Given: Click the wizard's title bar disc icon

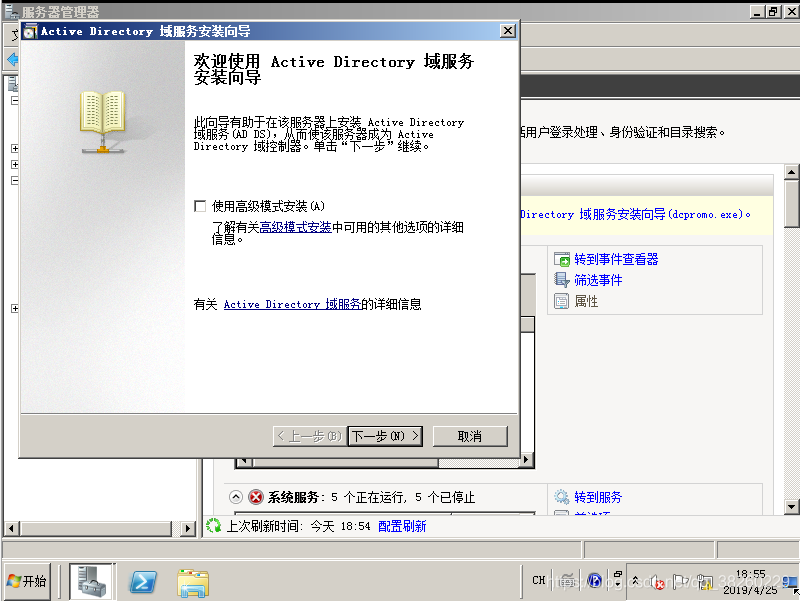Looking at the screenshot, I should [30, 32].
